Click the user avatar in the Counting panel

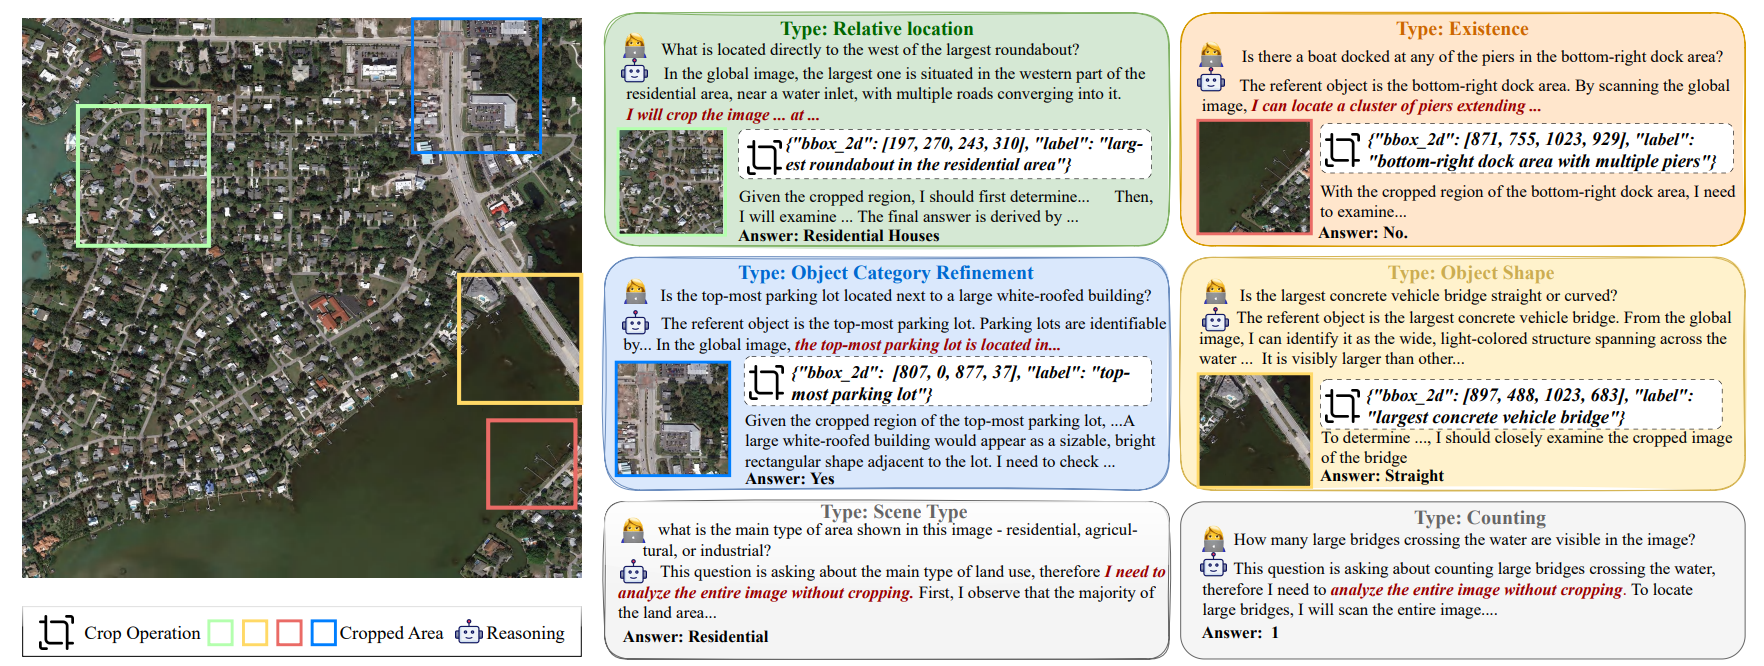pos(1213,537)
